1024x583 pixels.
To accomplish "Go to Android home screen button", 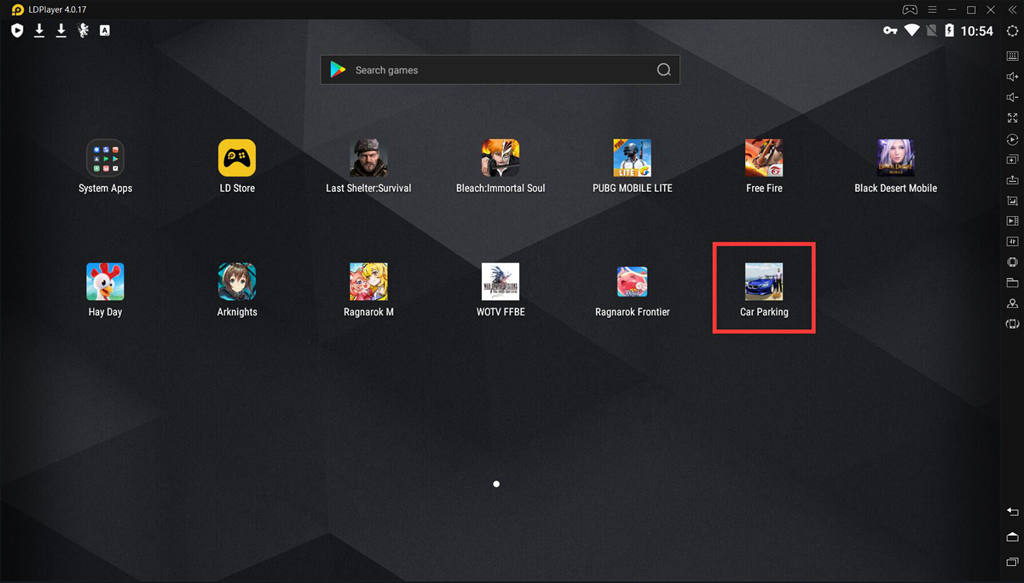I will [1012, 537].
